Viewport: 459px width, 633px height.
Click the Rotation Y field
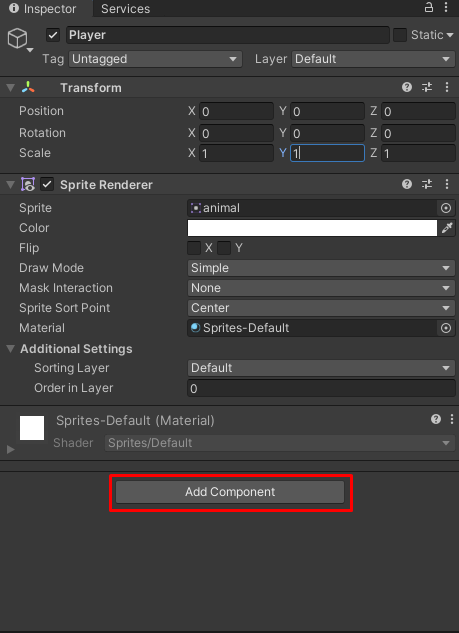[327, 133]
